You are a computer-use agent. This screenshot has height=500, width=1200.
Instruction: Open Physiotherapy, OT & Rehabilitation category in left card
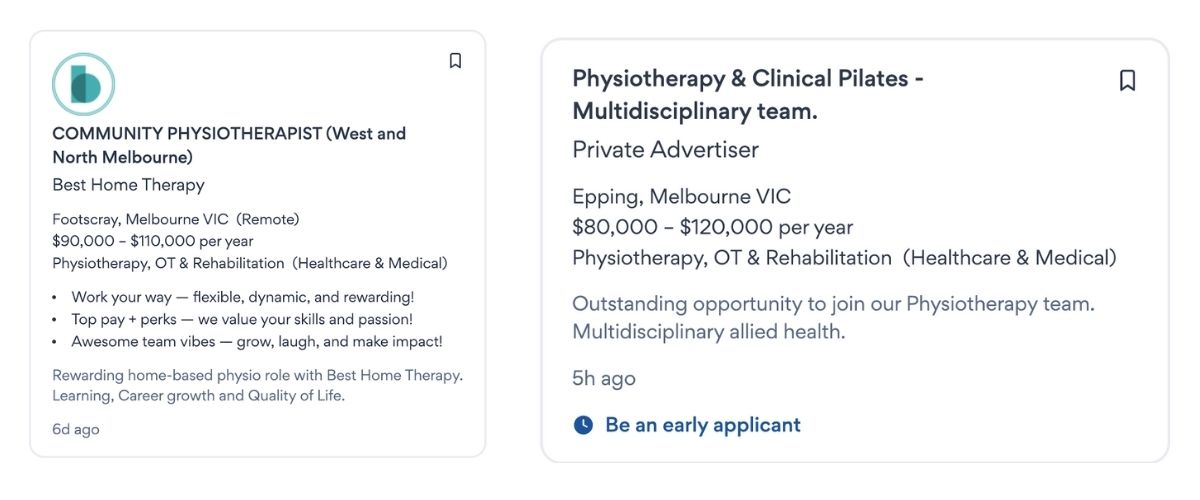tap(168, 263)
